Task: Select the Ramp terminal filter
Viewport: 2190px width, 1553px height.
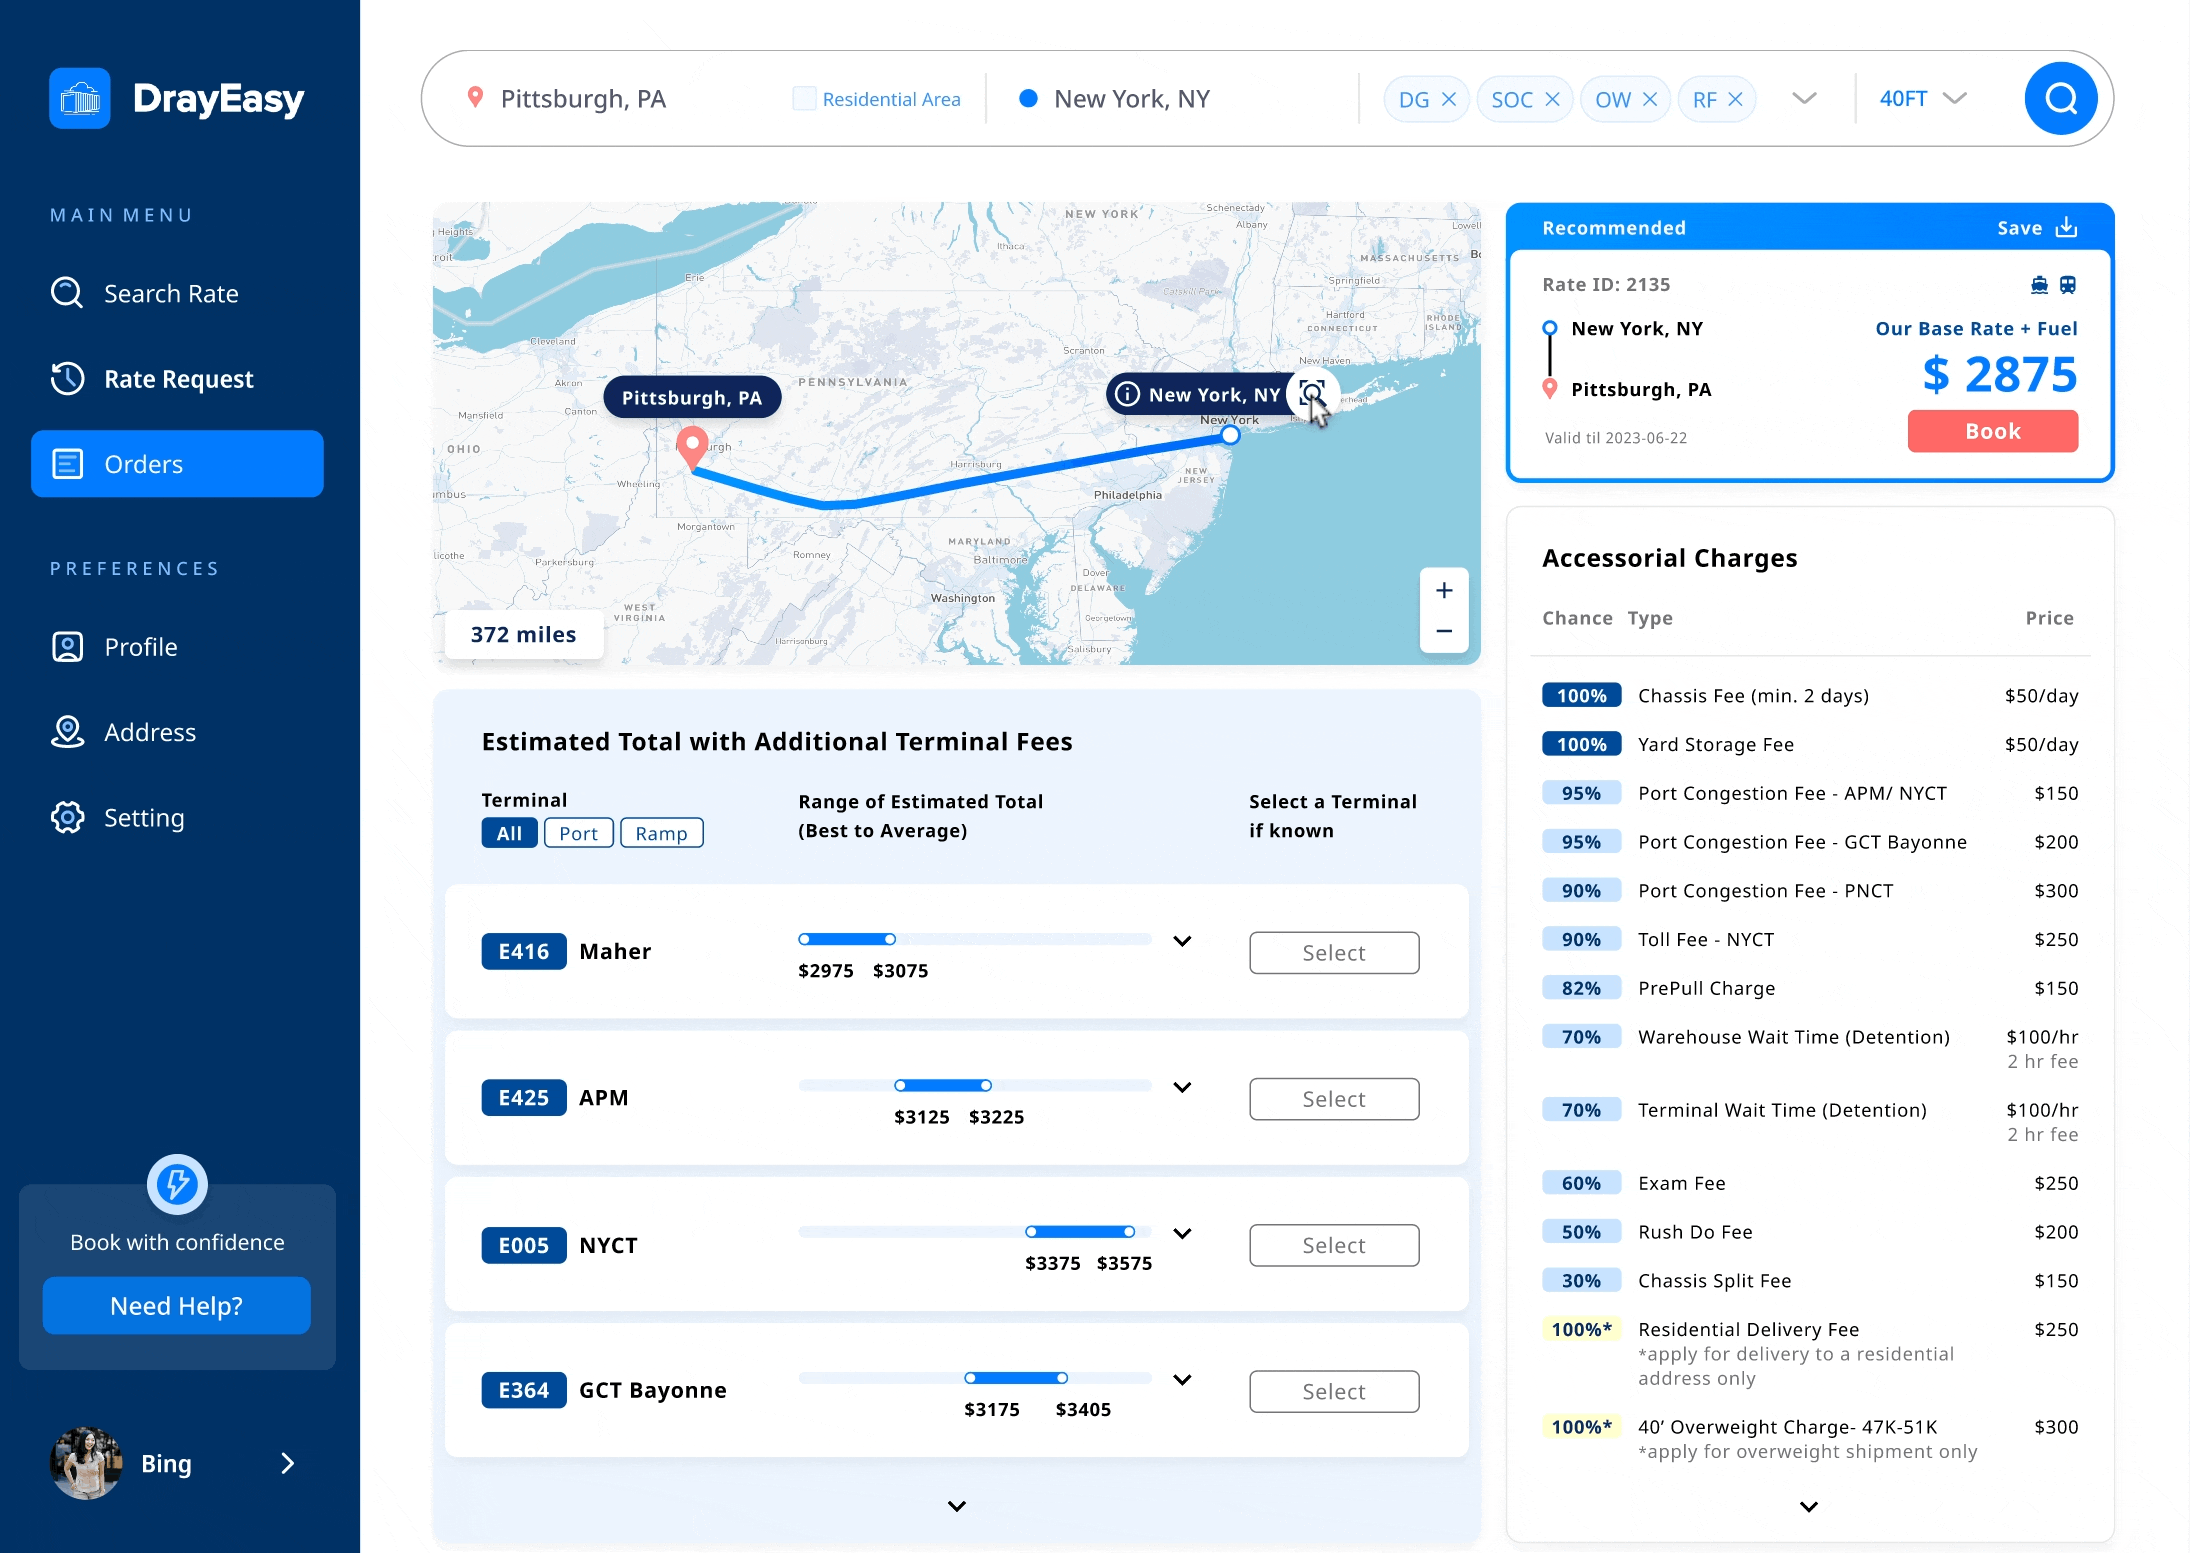Action: point(661,833)
